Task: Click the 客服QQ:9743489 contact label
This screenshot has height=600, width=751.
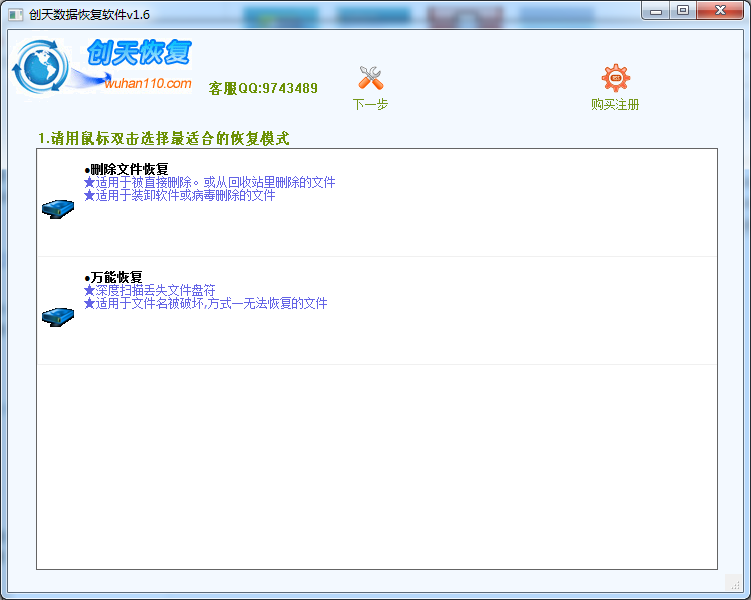Action: 263,88
